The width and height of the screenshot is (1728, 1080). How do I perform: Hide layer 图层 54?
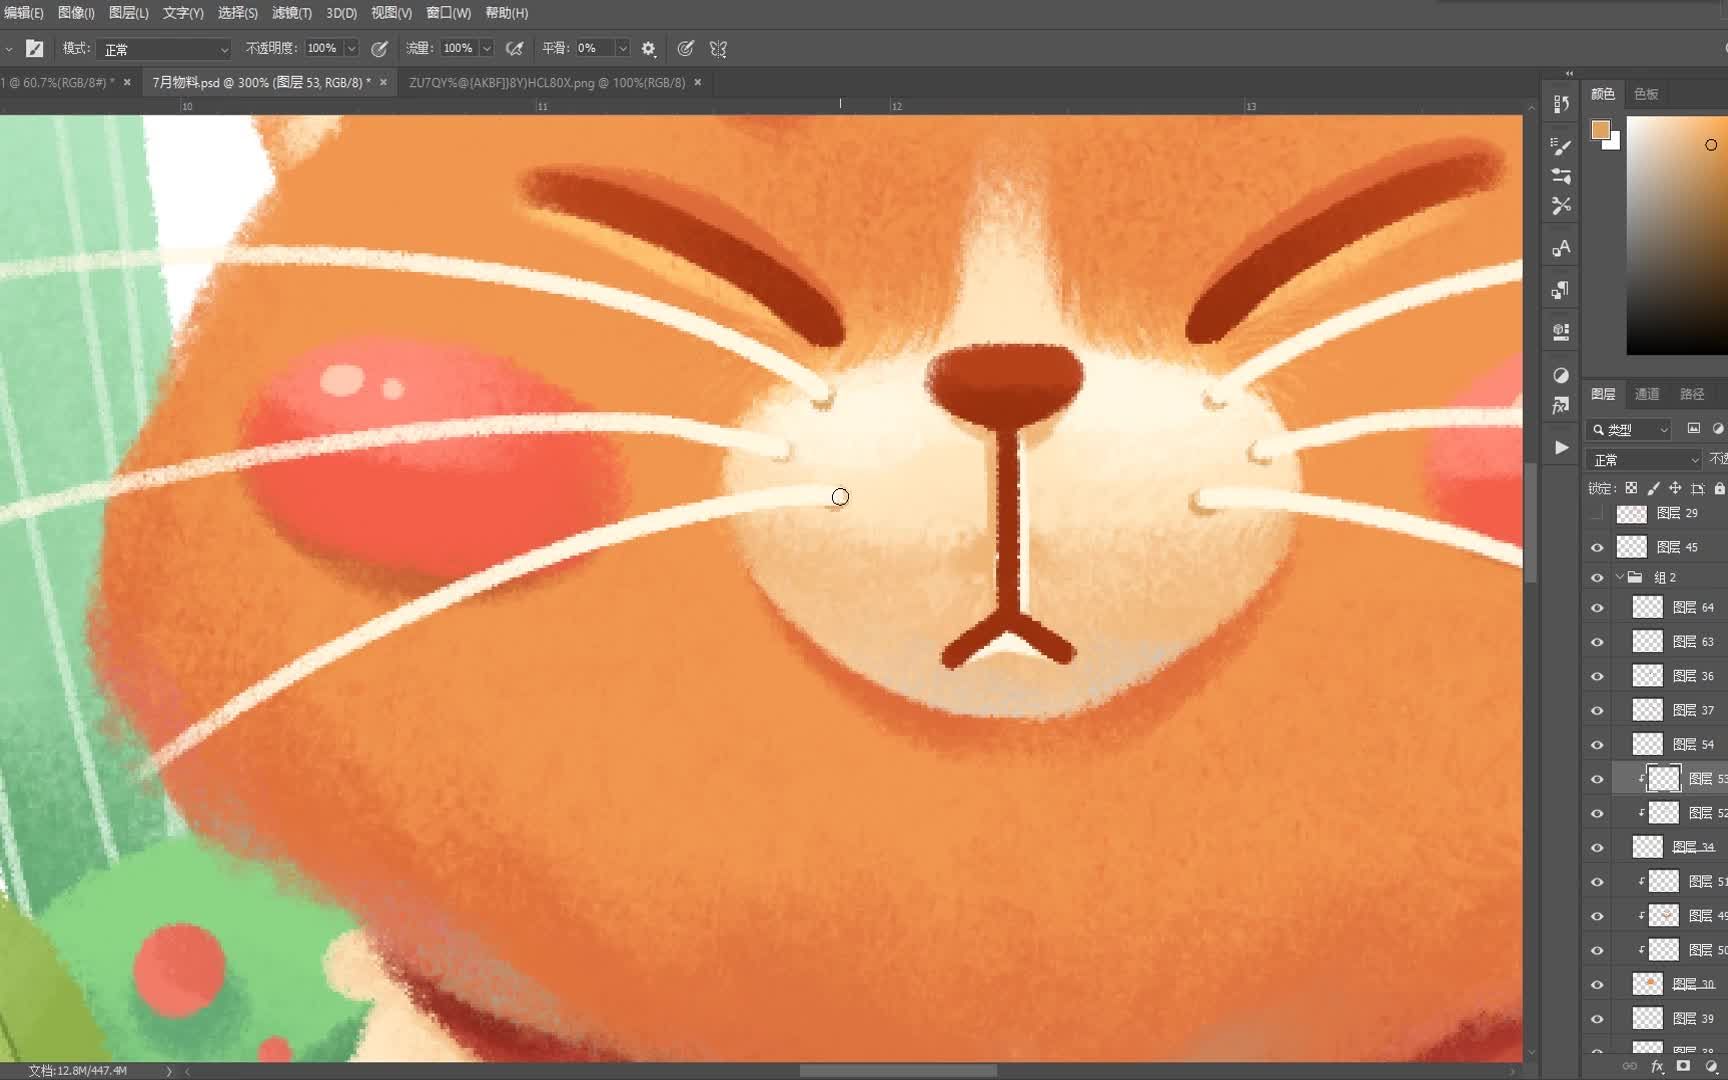click(1597, 744)
